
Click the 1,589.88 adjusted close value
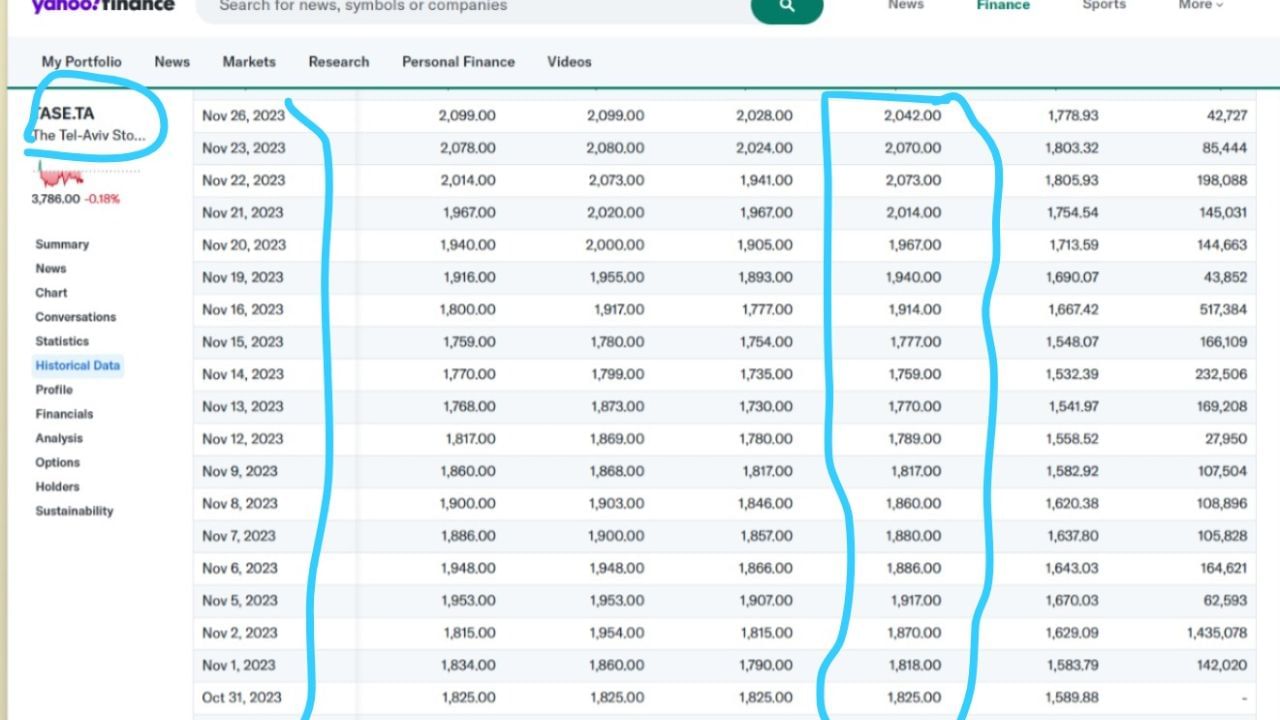1072,697
